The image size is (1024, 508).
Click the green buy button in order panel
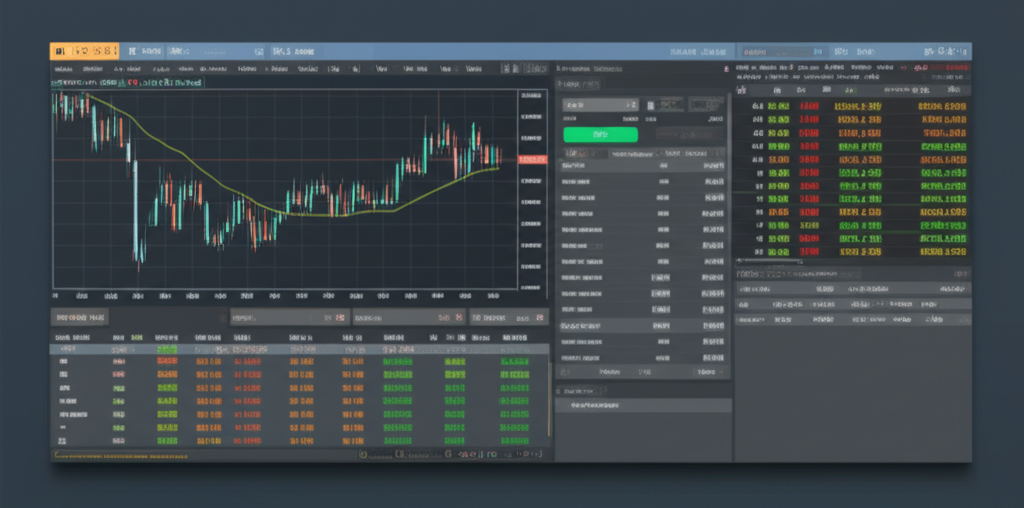(600, 133)
